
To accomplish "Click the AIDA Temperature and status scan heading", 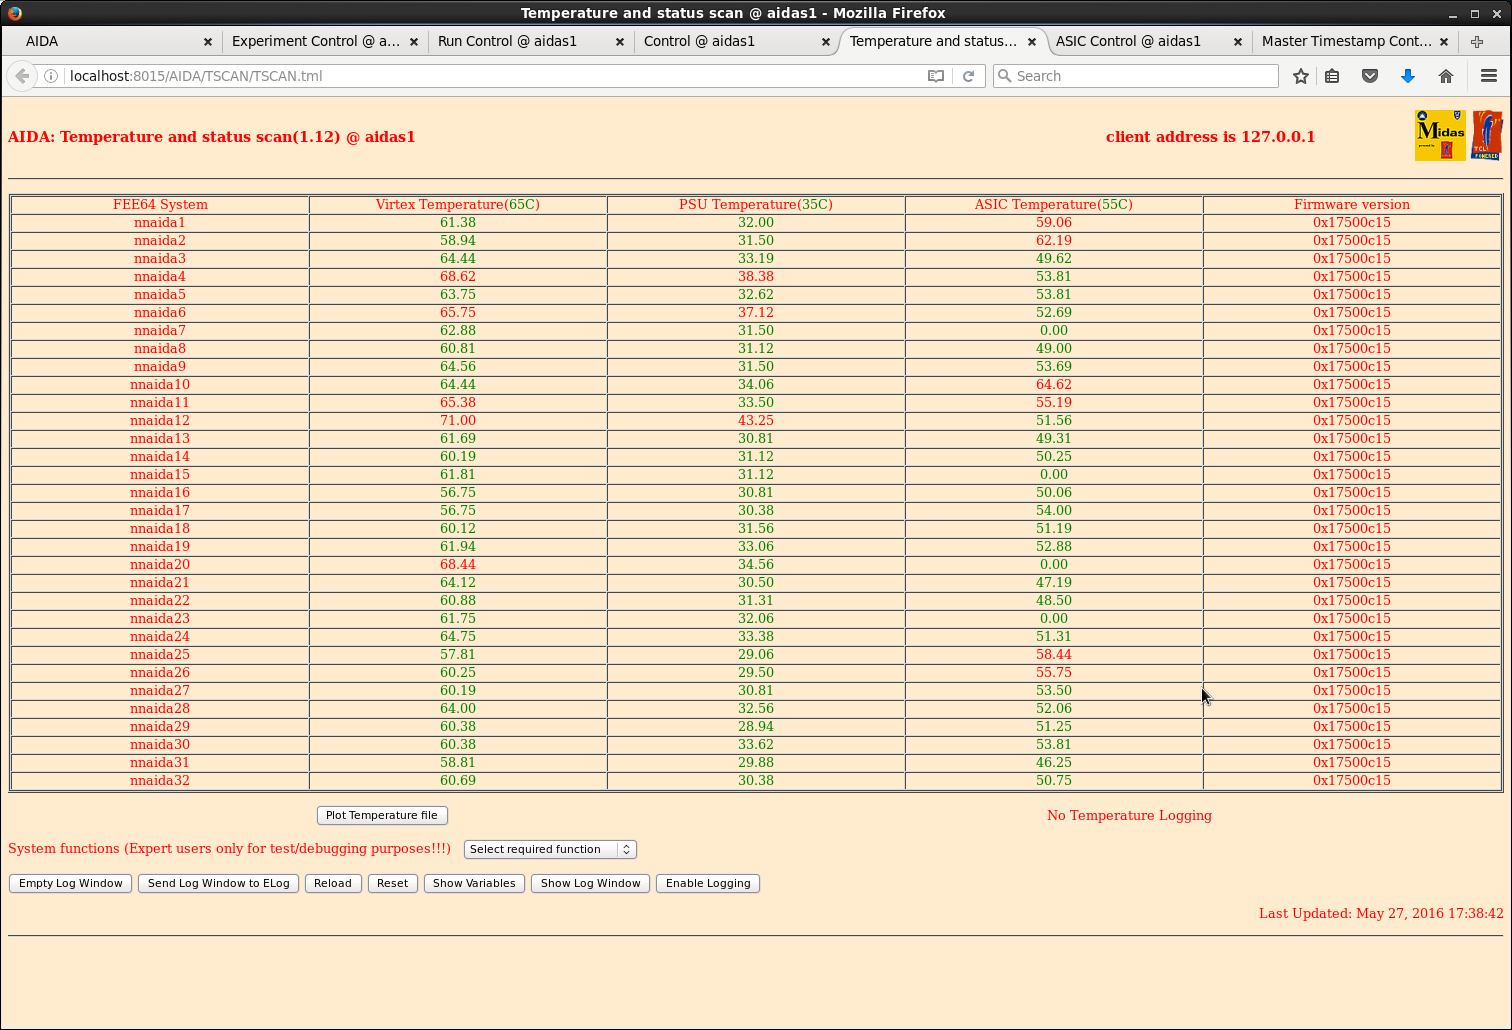I will click(212, 137).
